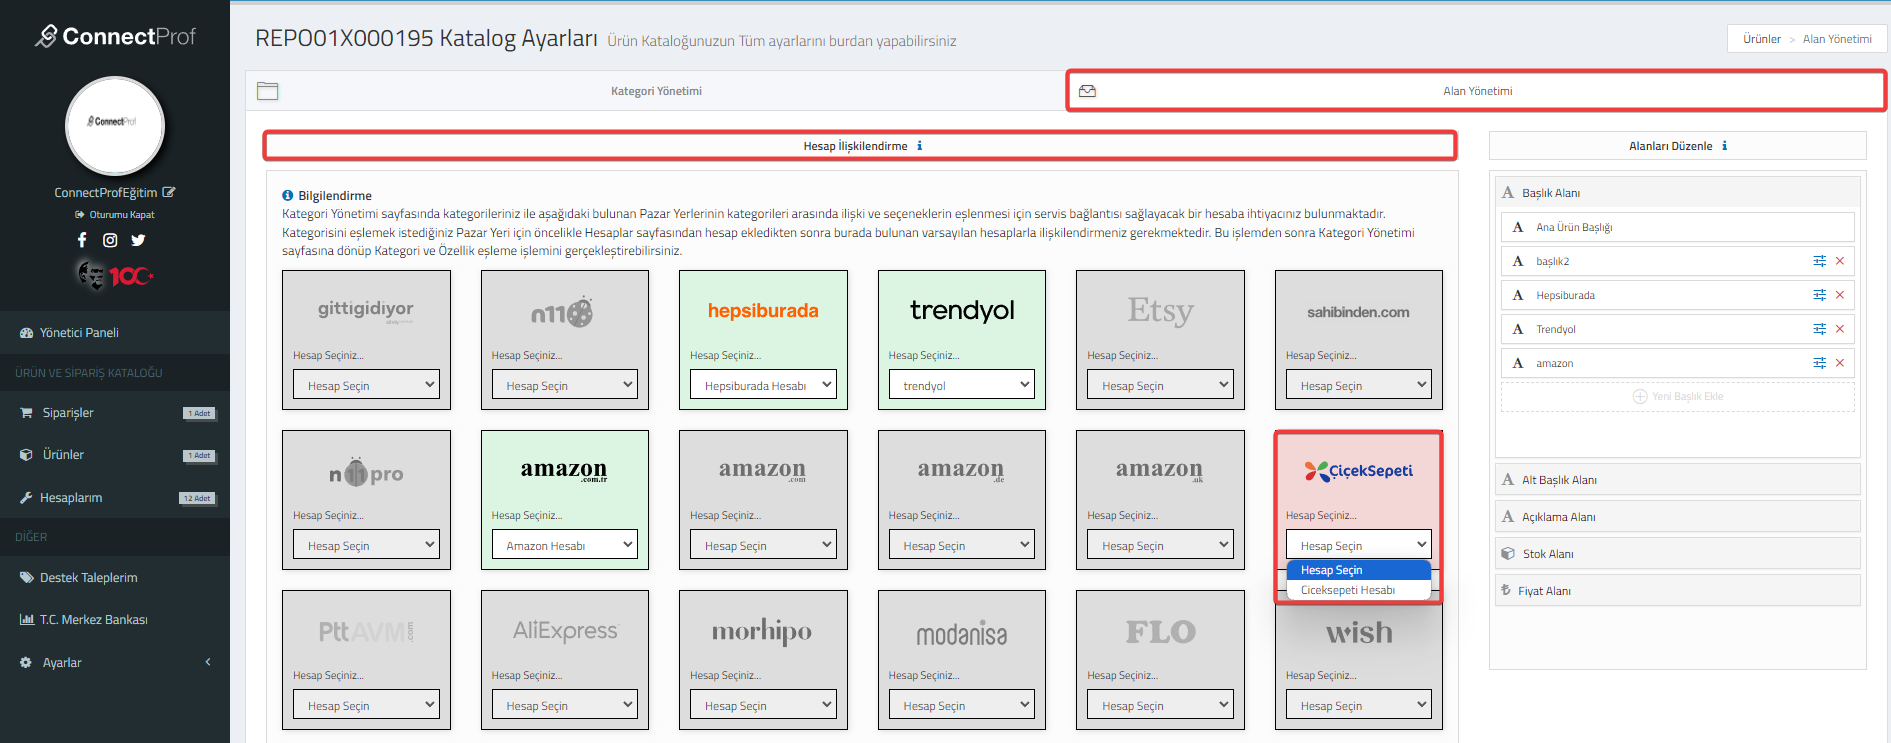Open settings sliders icon for amazon field

coord(1820,363)
